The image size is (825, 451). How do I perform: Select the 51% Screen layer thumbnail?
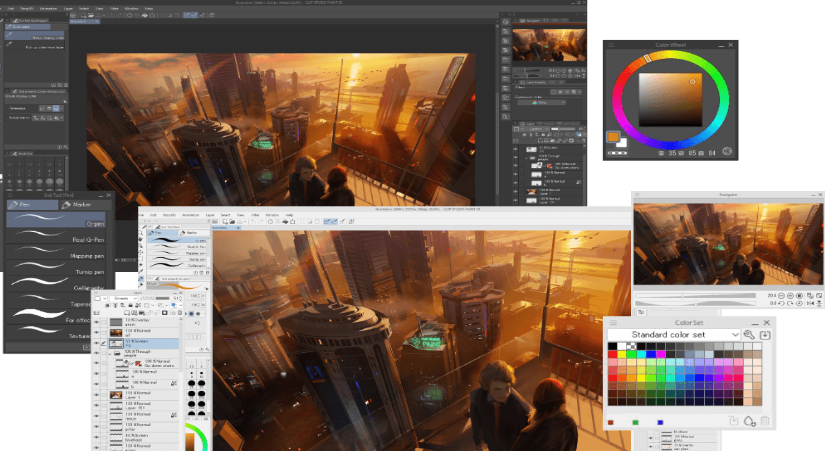pyautogui.click(x=116, y=343)
